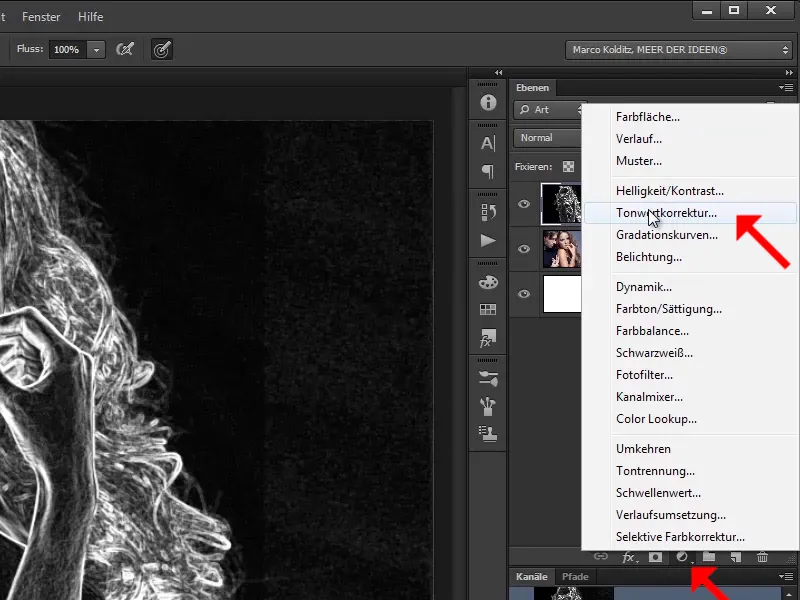
Task: Open the Fenster menu
Action: (41, 17)
